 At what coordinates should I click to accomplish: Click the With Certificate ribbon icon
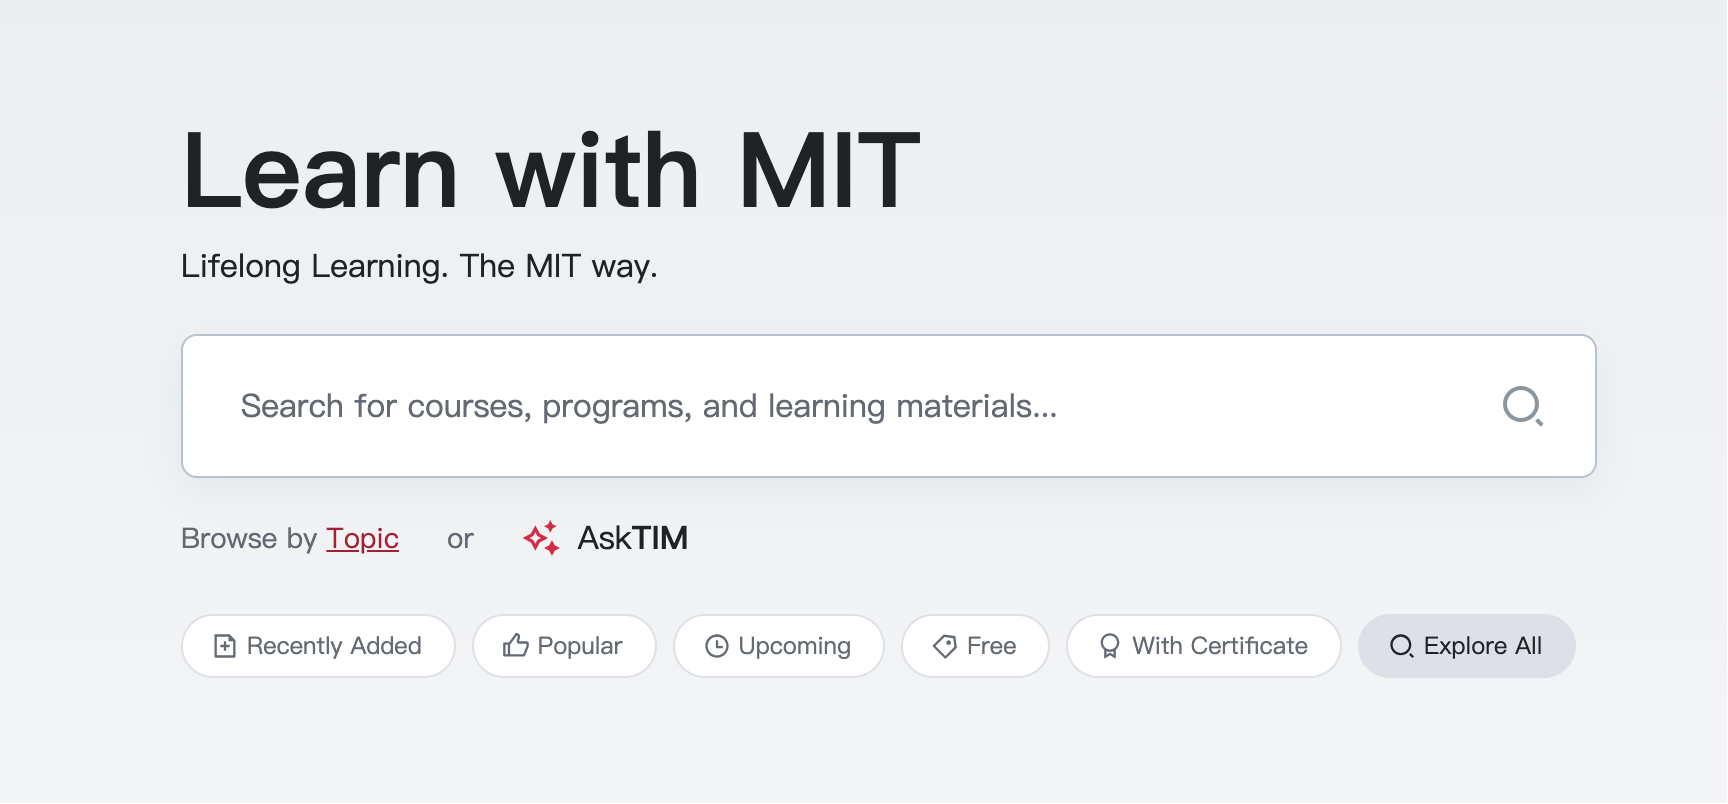point(1110,646)
